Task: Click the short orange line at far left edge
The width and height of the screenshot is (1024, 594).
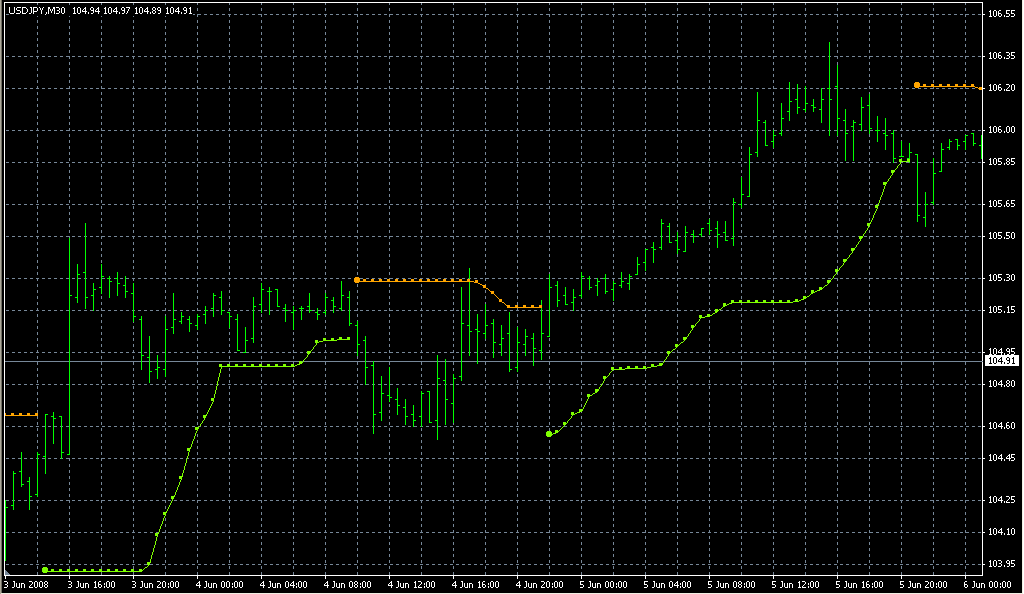Action: tap(20, 414)
